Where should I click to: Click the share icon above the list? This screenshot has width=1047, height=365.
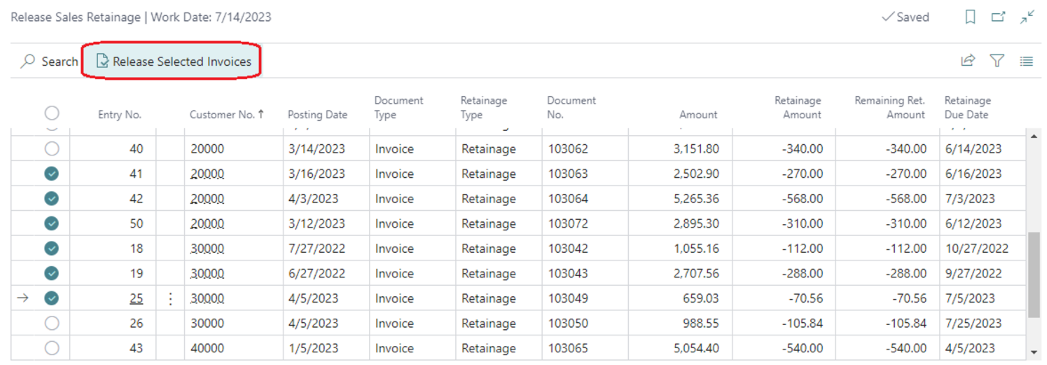coord(968,61)
